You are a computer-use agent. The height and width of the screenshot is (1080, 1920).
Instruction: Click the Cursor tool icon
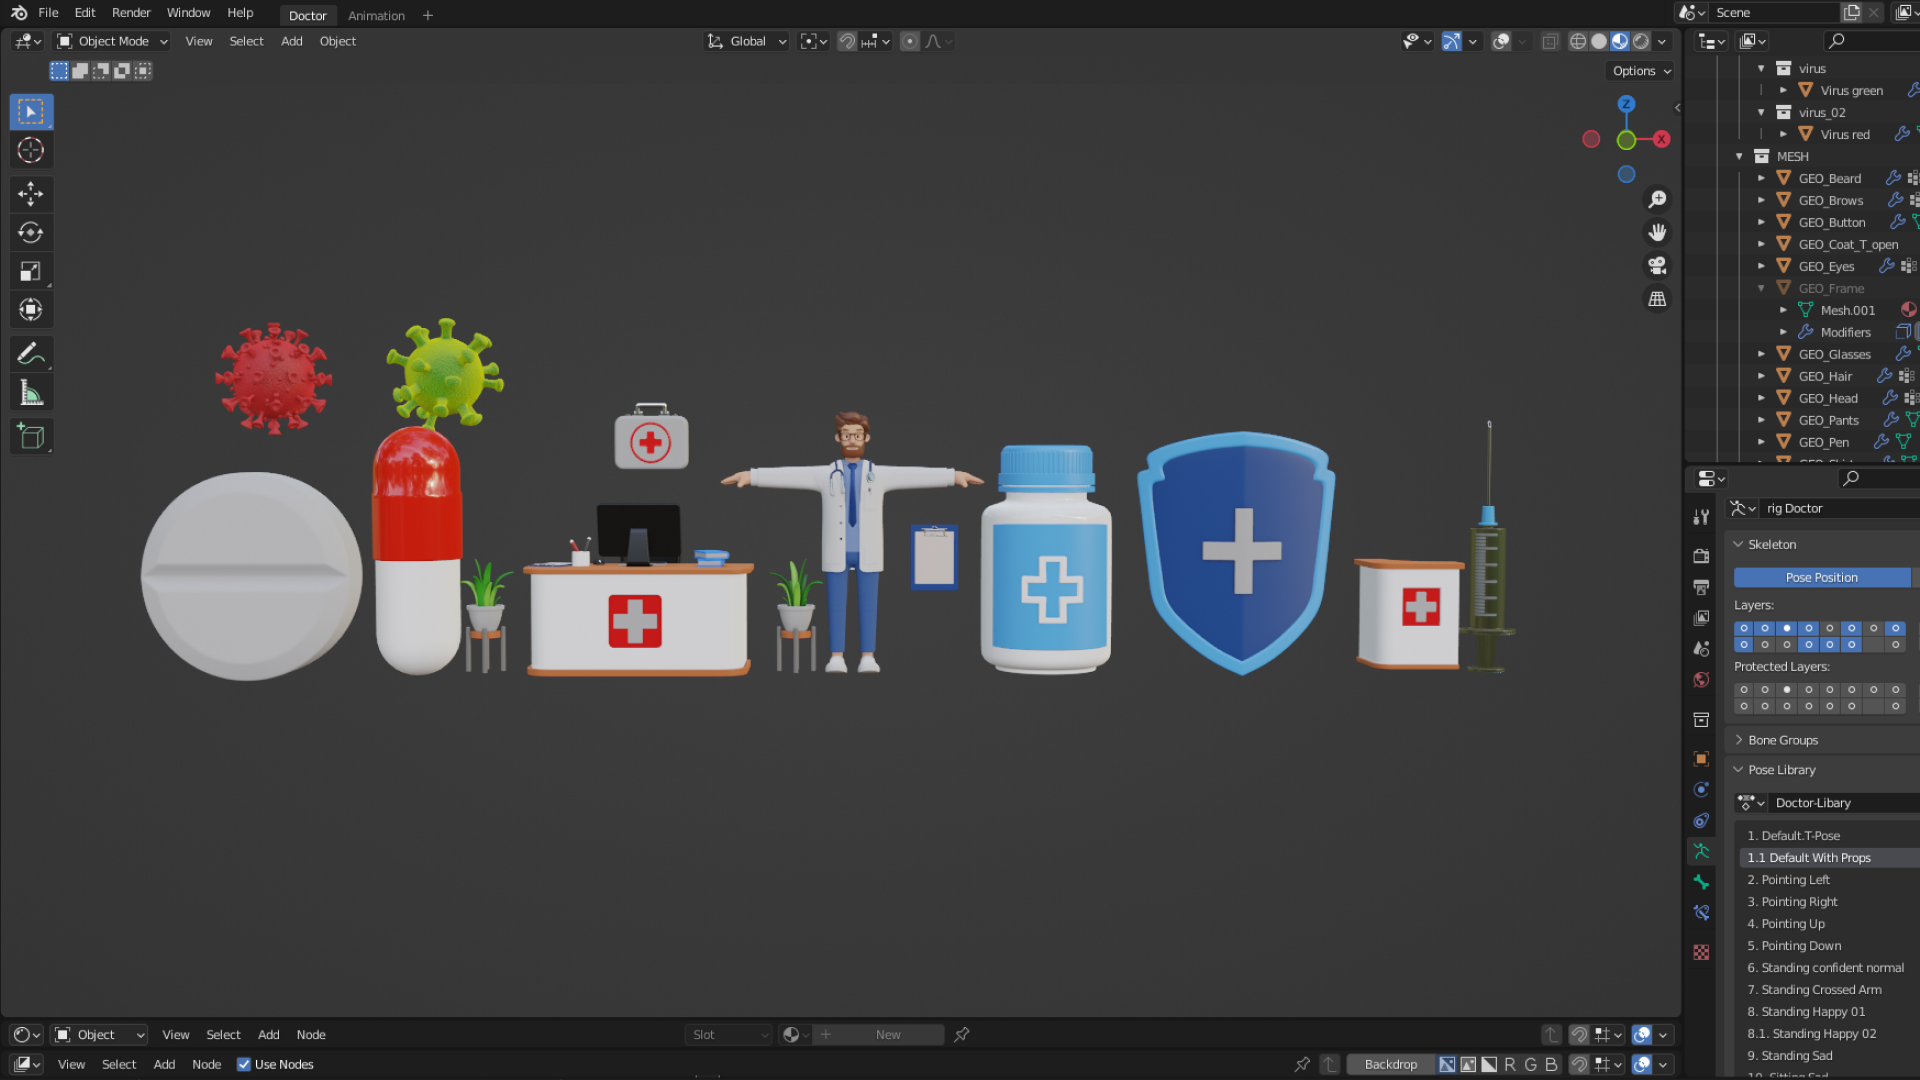click(x=30, y=150)
